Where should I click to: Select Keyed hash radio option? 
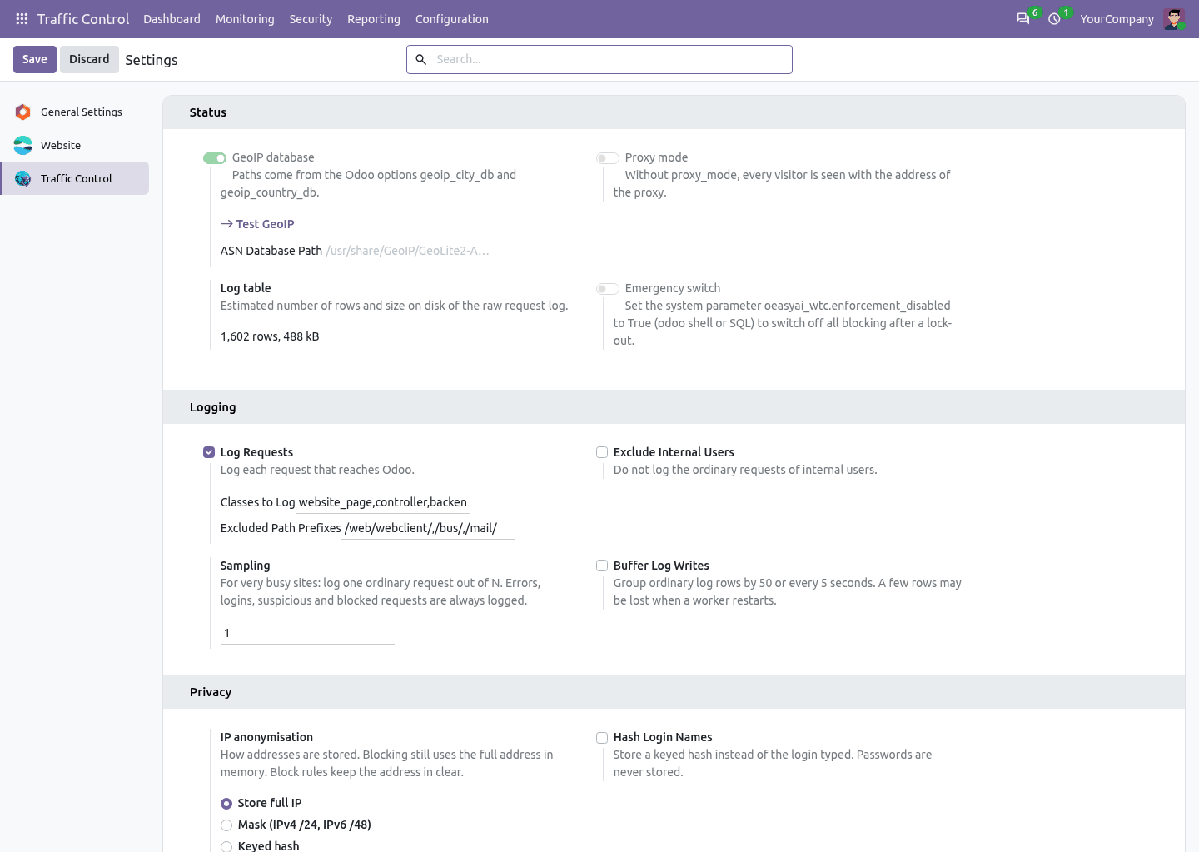click(226, 847)
